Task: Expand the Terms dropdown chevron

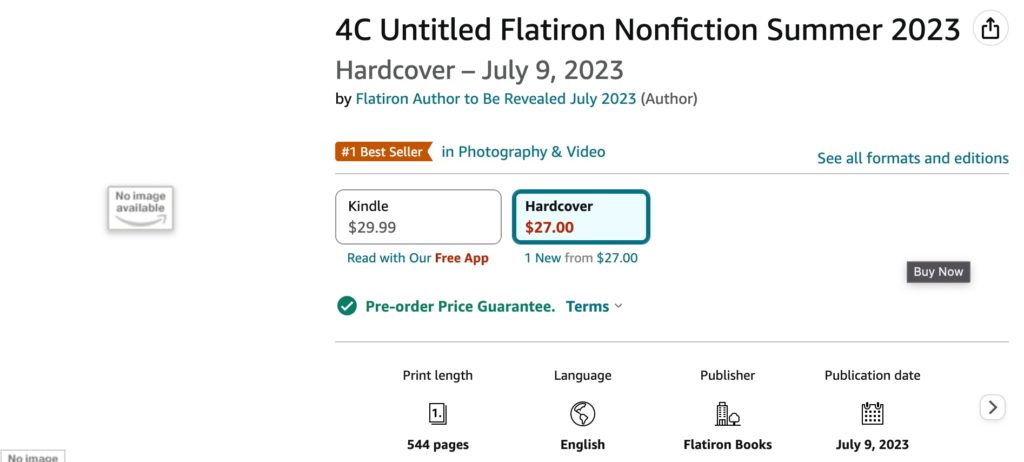Action: [618, 306]
